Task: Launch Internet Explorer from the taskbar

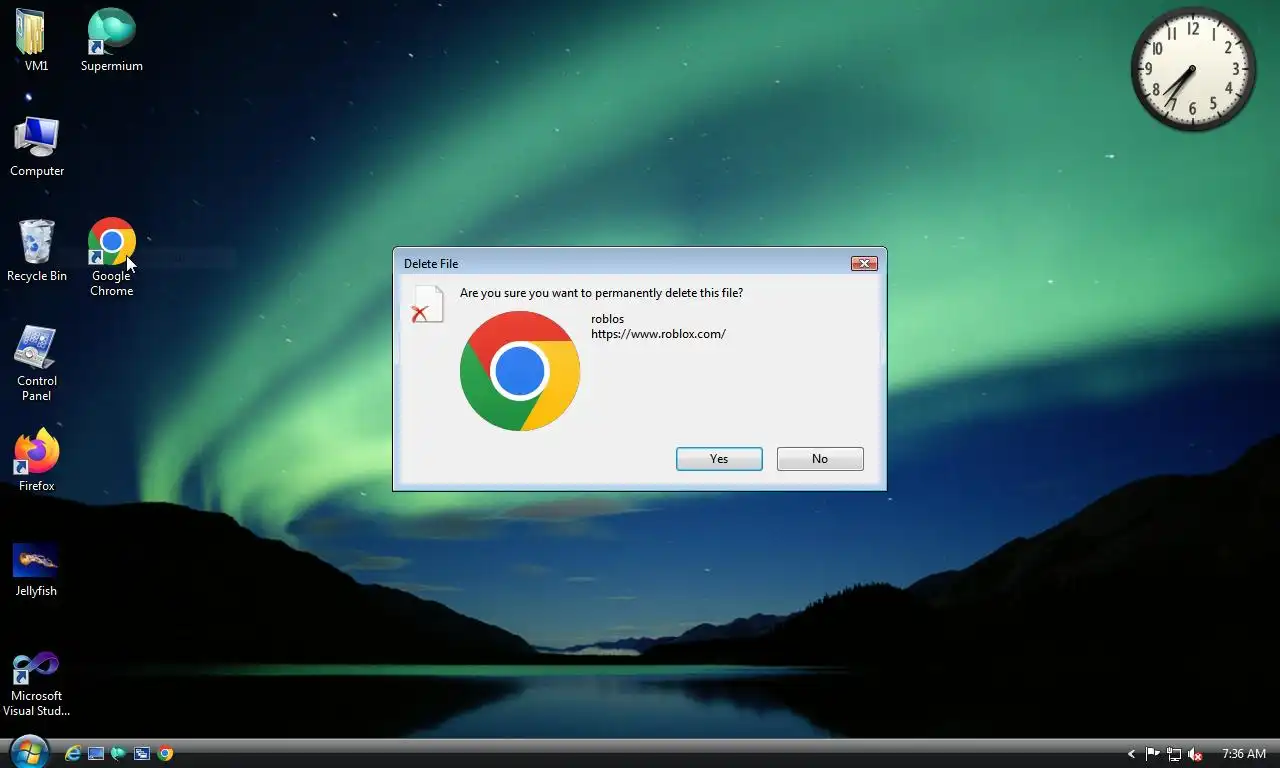Action: (x=73, y=754)
